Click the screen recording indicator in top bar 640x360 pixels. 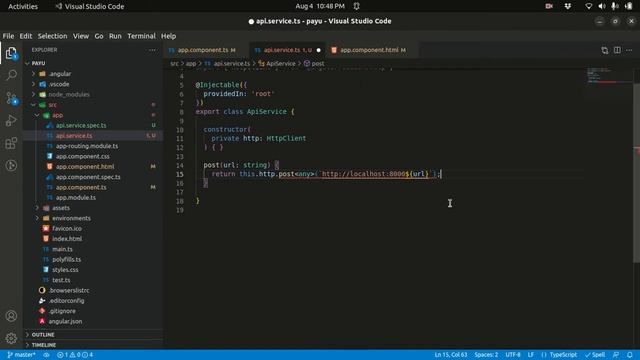pos(549,6)
